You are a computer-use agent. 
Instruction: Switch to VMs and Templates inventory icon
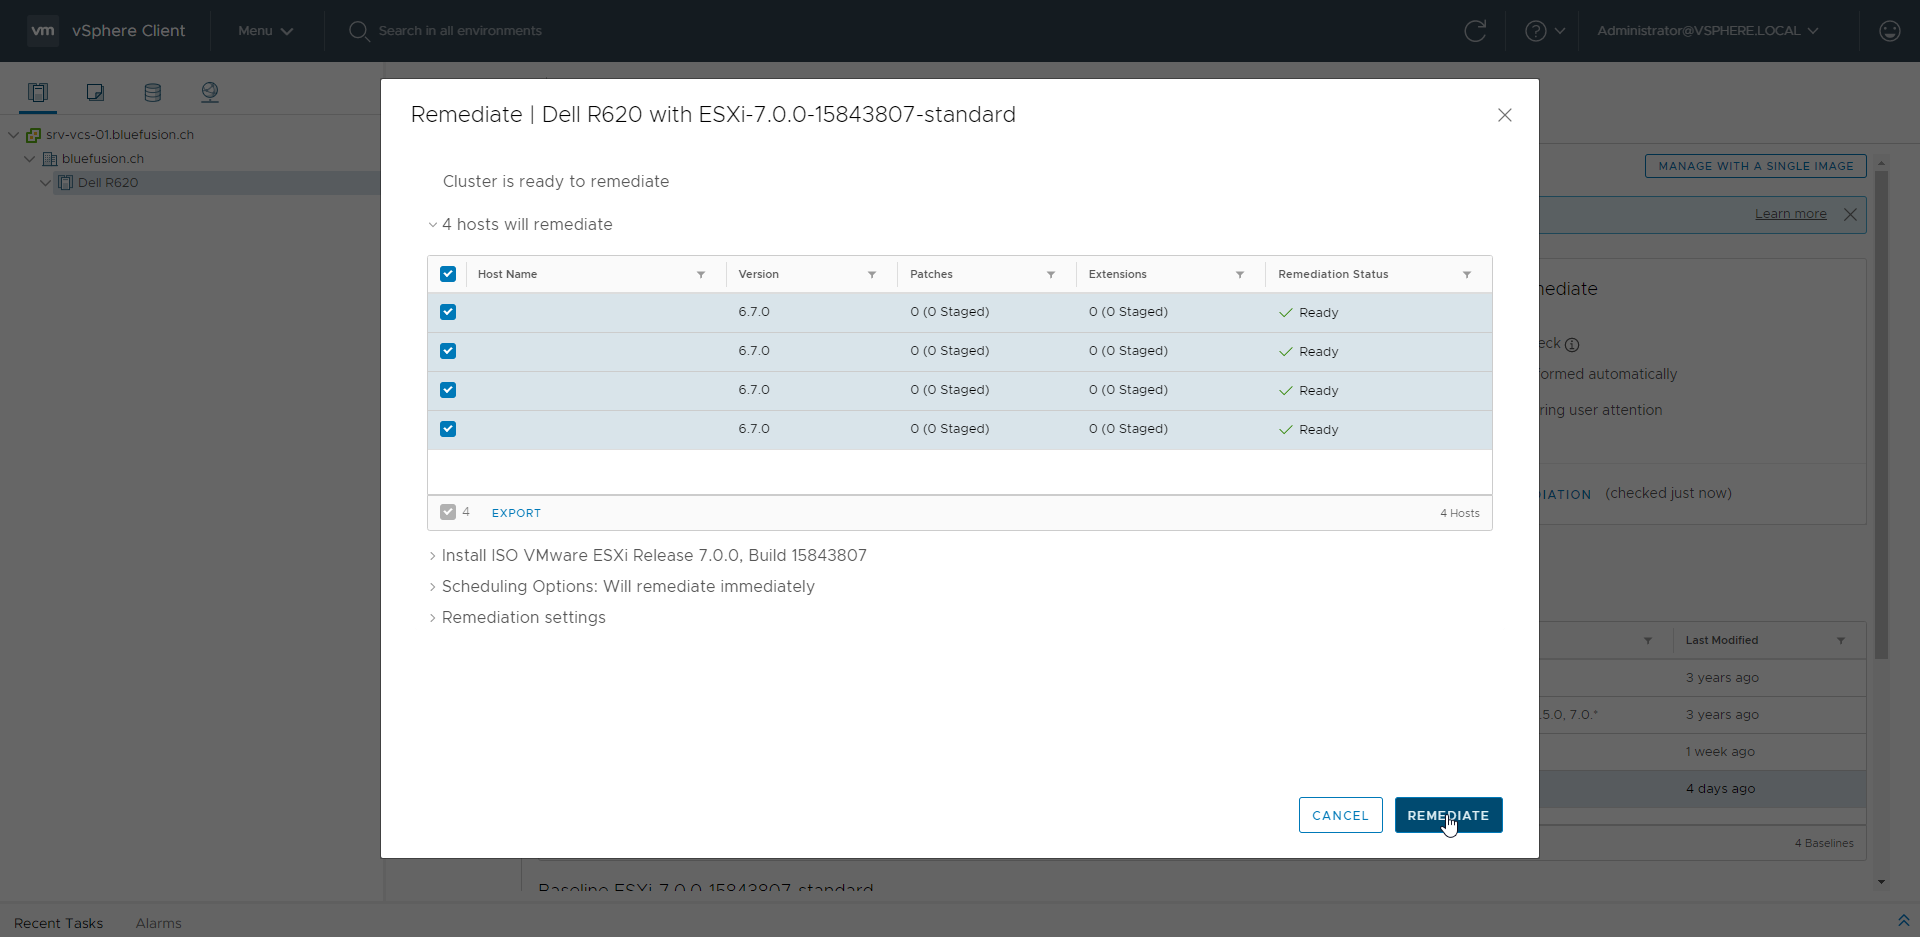(x=95, y=92)
